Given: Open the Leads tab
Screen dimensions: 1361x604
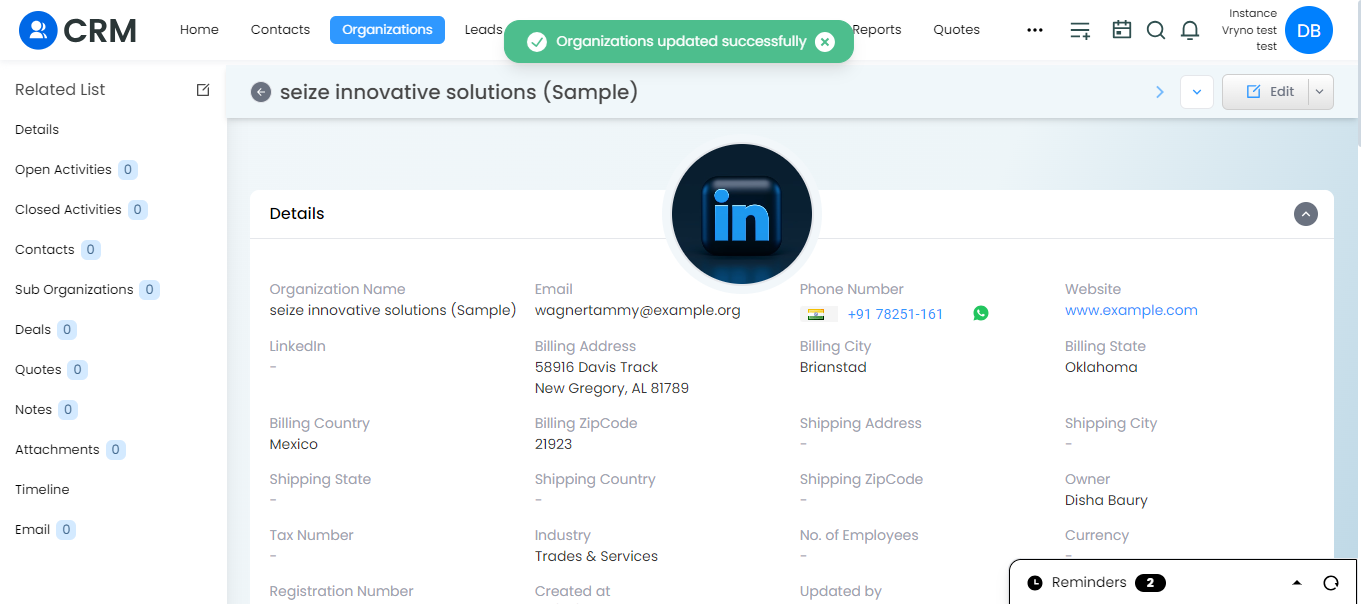Looking at the screenshot, I should (x=483, y=30).
